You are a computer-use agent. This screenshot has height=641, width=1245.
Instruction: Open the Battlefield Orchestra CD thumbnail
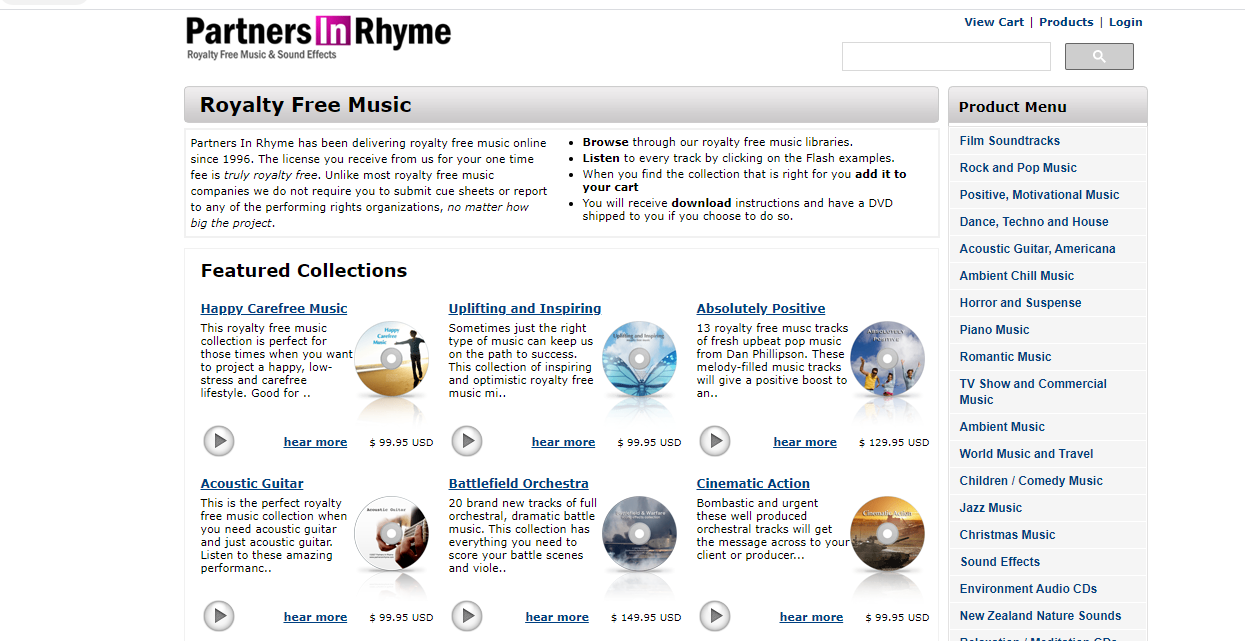(639, 534)
